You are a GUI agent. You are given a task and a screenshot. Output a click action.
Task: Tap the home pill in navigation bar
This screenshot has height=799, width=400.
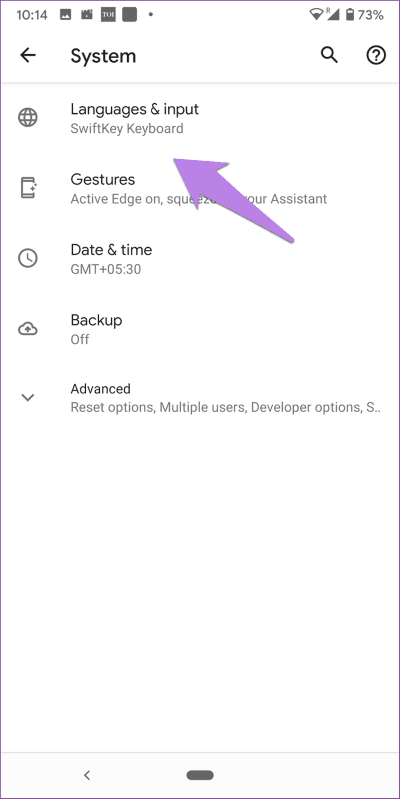click(200, 775)
